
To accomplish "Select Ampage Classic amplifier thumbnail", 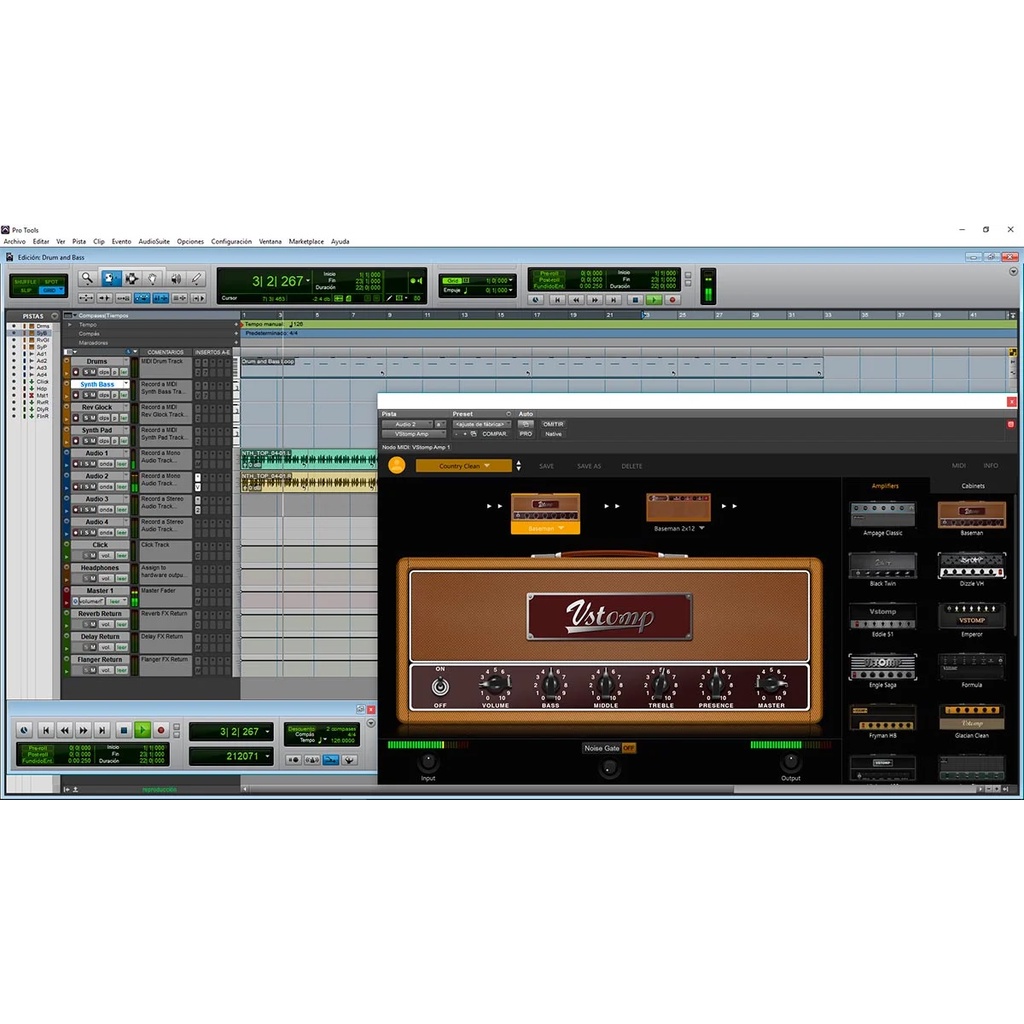I will tap(882, 515).
